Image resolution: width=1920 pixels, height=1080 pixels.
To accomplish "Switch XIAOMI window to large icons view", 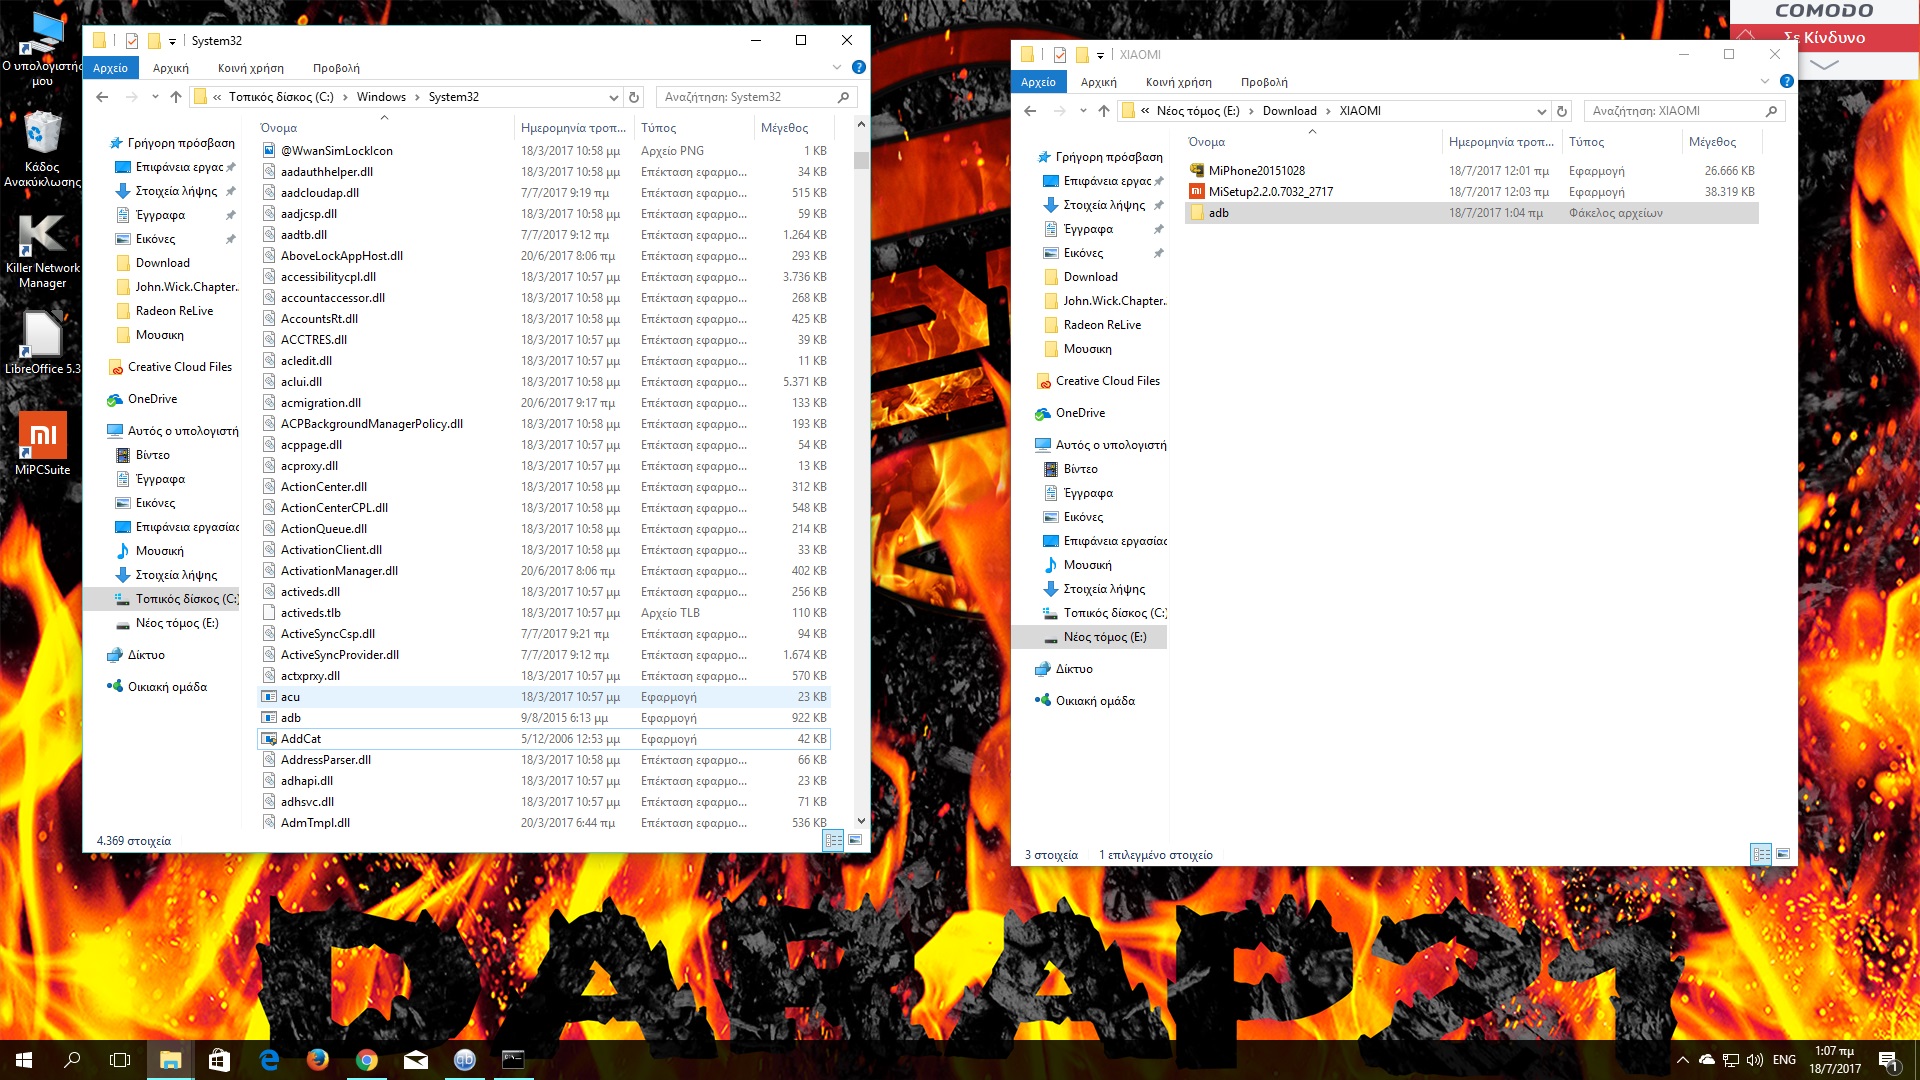I will point(1782,854).
